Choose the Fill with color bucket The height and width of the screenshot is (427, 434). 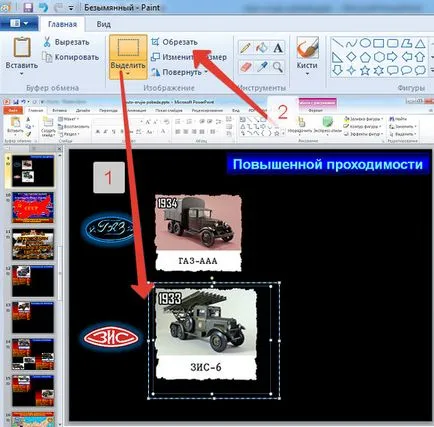click(x=262, y=48)
